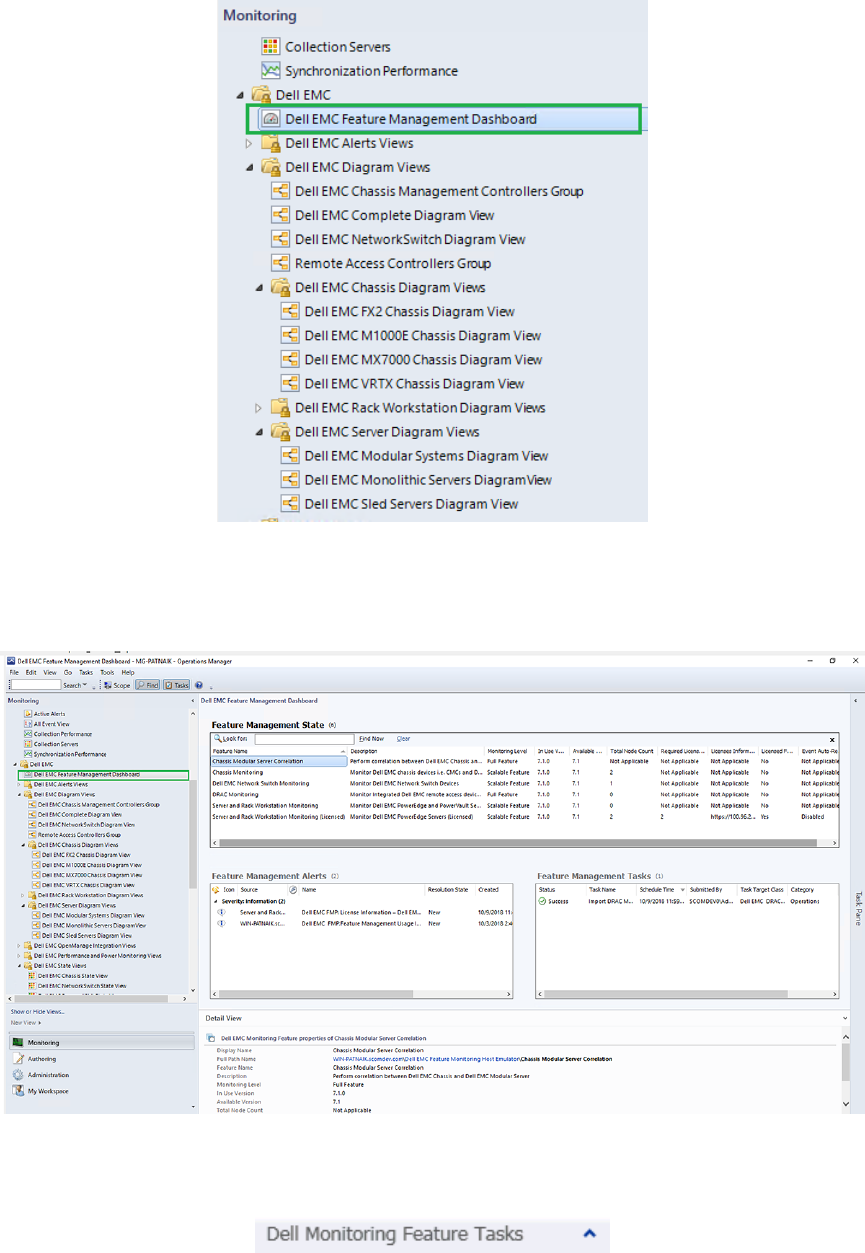The height and width of the screenshot is (1253, 865).
Task: Open the WIN-PATNAIK full path link in Detail View
Action: pyautogui.click(x=427, y=1058)
